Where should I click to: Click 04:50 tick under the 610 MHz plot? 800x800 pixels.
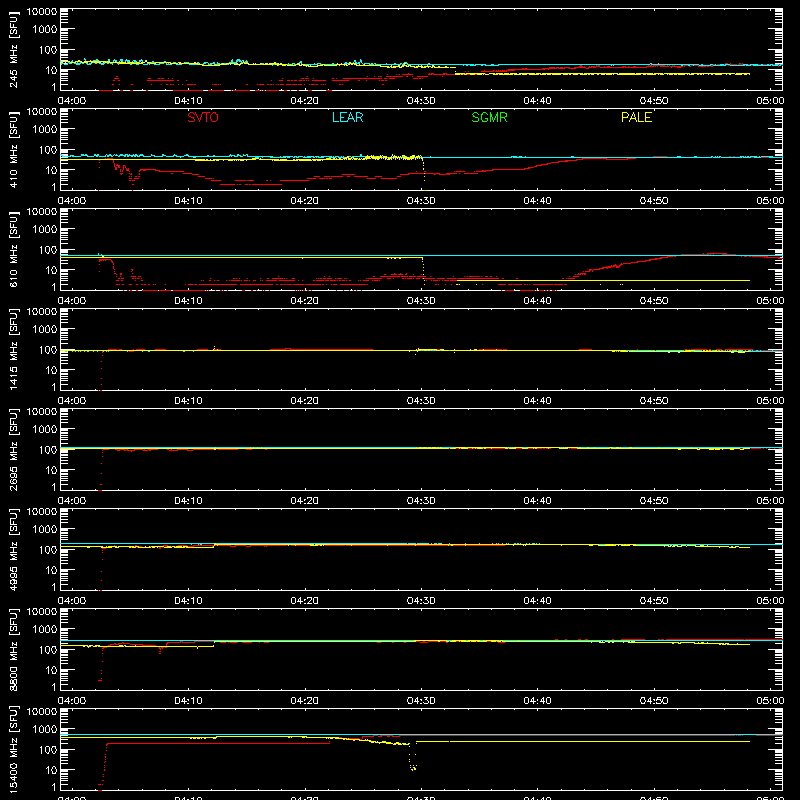click(x=654, y=301)
